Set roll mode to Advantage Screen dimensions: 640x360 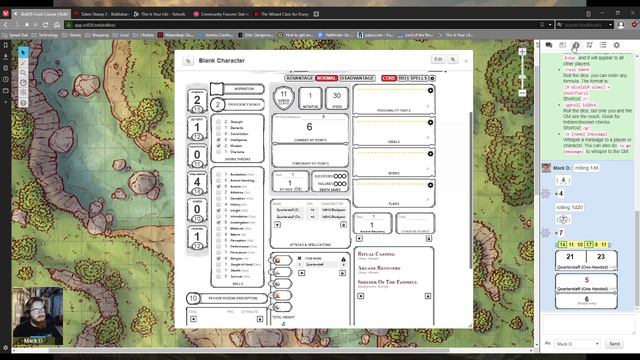[x=299, y=78]
